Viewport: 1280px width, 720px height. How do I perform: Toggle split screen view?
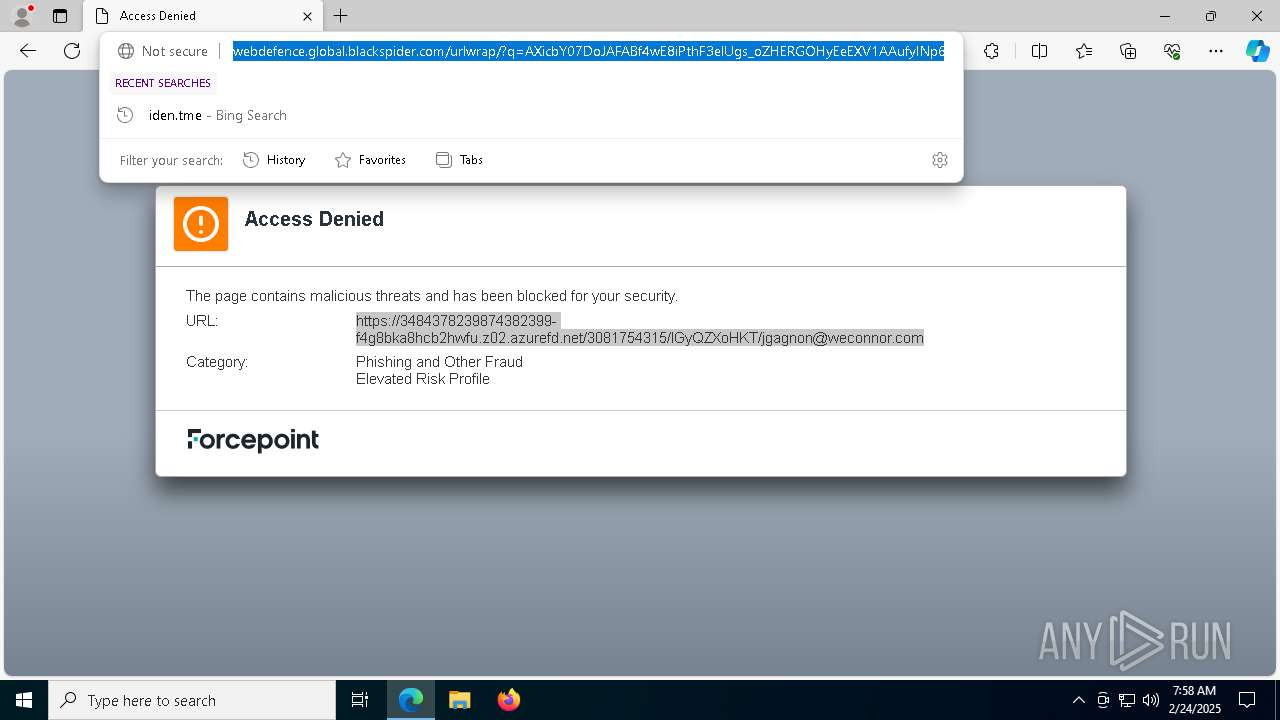[1039, 51]
